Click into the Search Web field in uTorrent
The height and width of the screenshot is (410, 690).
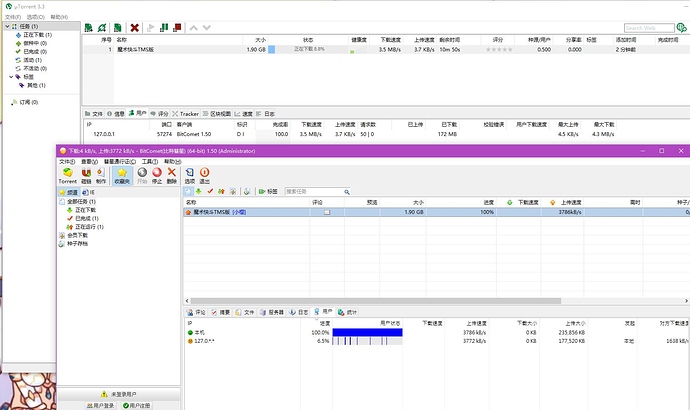(649, 28)
